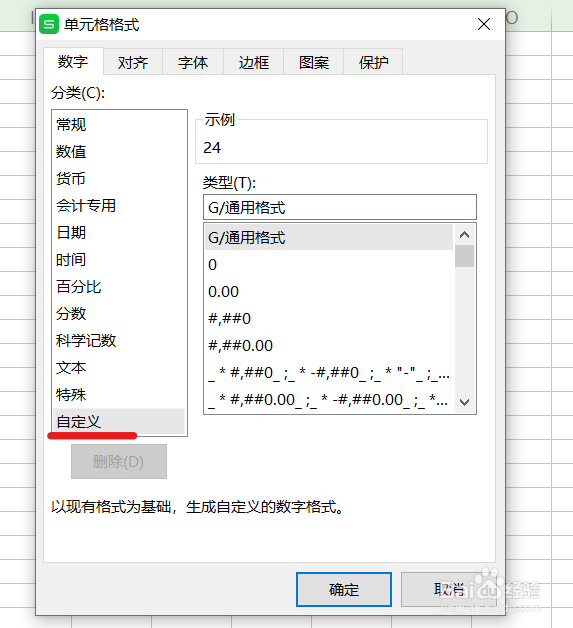Pick the #,##0.00 format type
Viewport: 573px width, 628px height.
(x=329, y=346)
